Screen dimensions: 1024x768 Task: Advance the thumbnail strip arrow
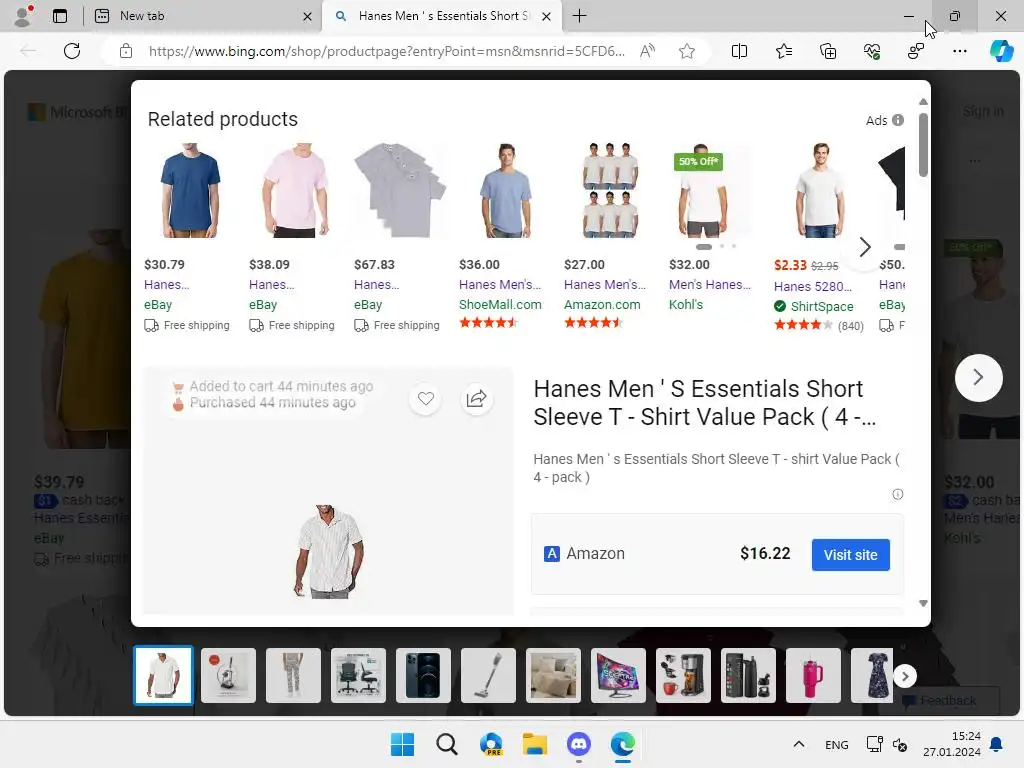[905, 677]
